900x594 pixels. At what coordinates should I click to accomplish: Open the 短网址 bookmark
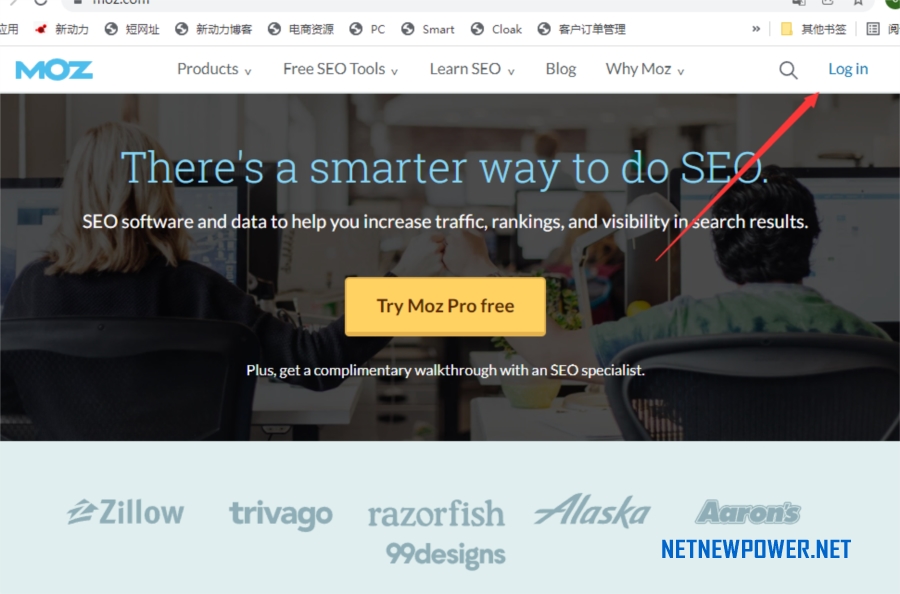(132, 29)
